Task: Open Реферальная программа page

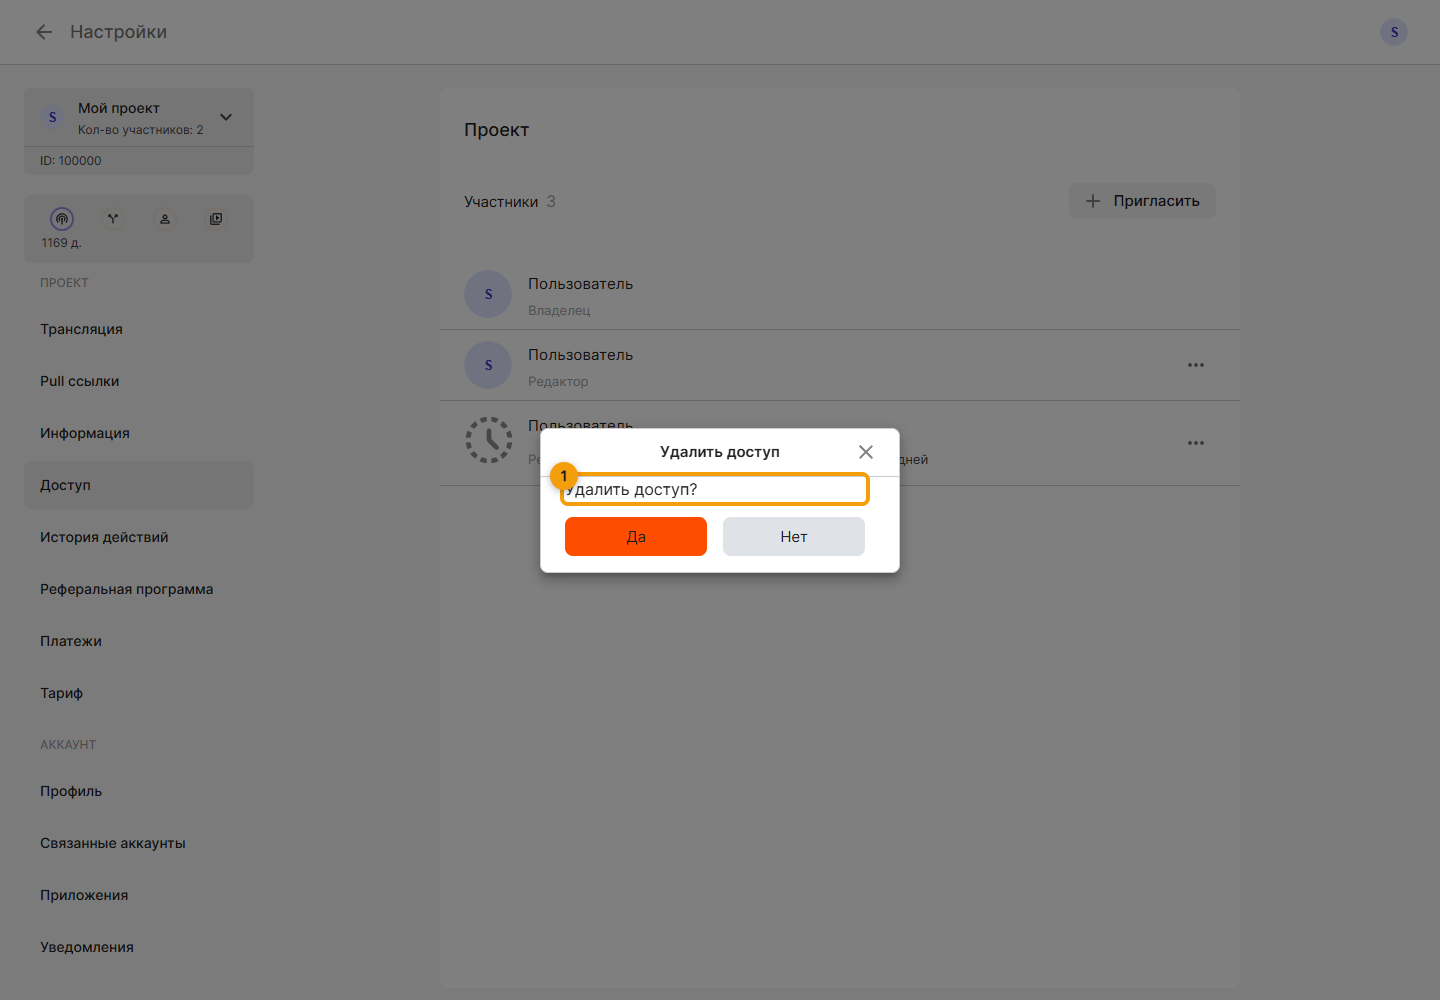Action: click(x=139, y=589)
